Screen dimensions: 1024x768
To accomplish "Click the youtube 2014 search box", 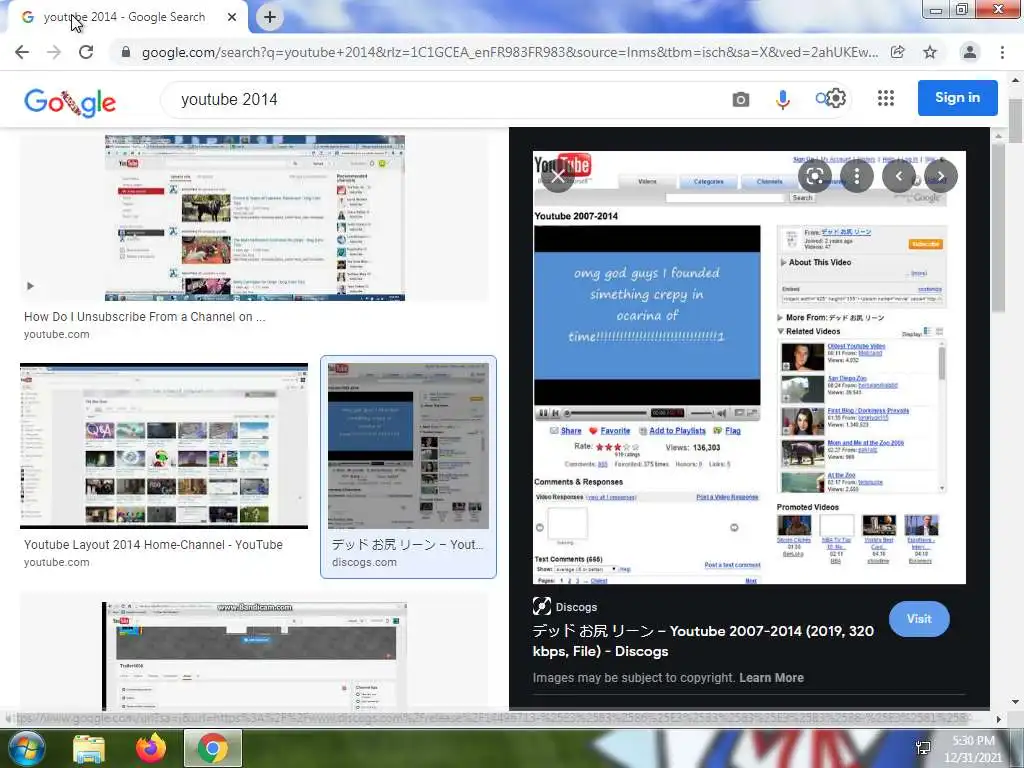I will (444, 99).
